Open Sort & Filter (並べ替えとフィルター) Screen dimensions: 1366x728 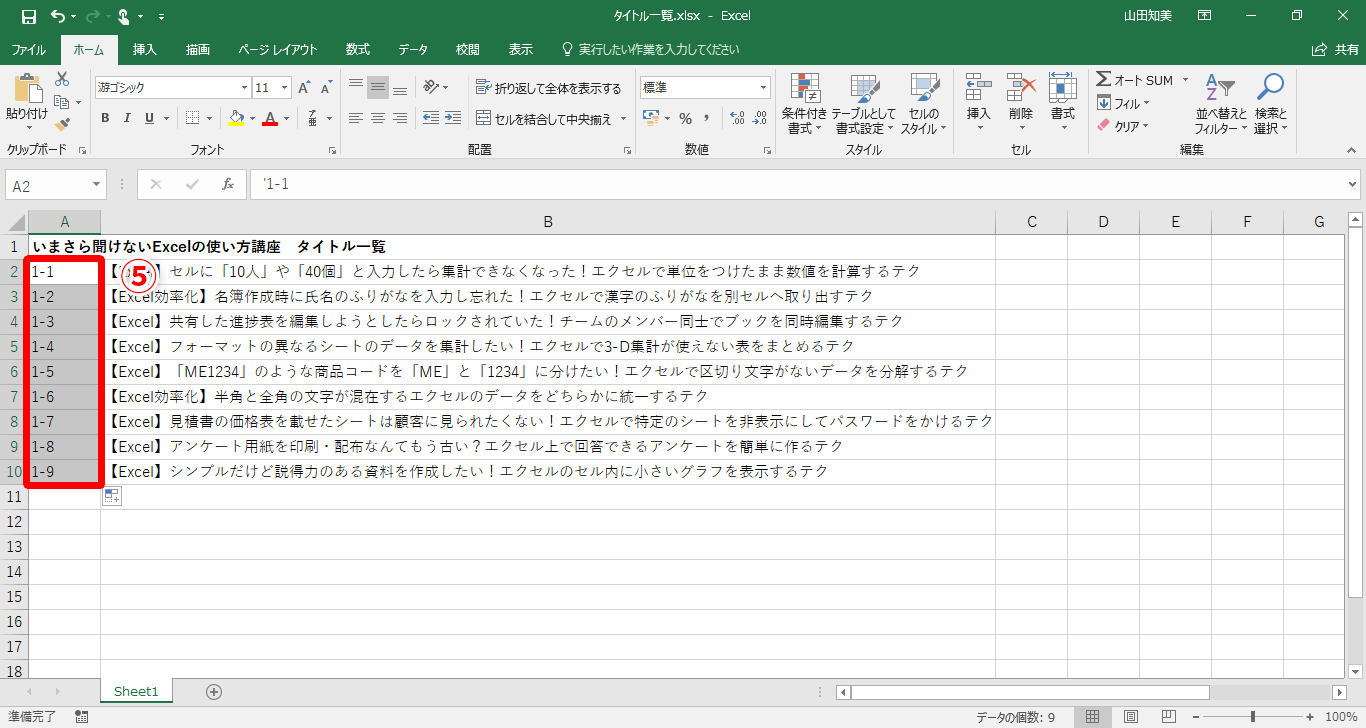click(1221, 103)
